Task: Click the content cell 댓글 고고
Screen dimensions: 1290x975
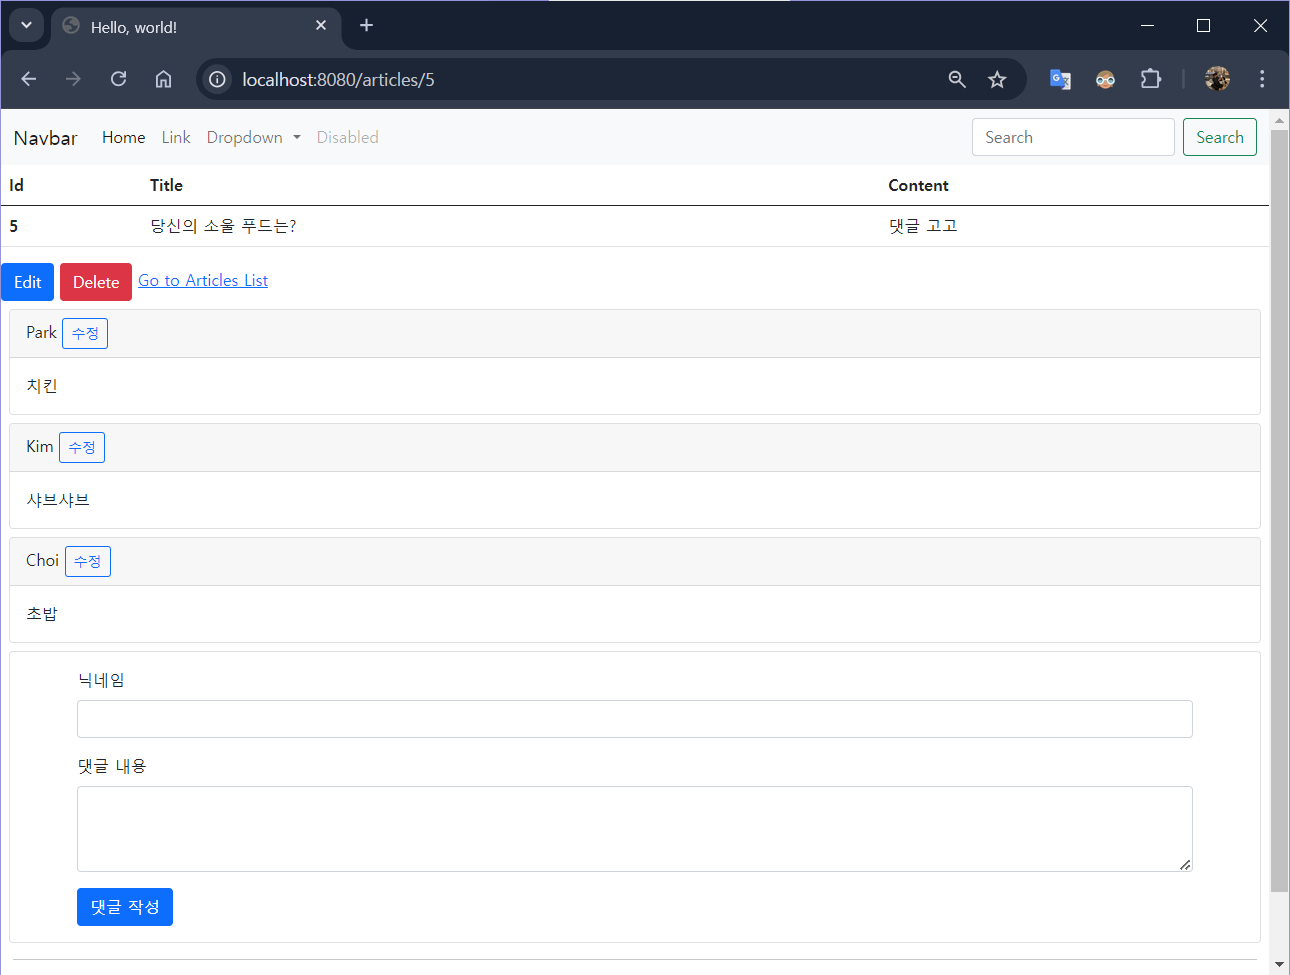Action: point(923,226)
